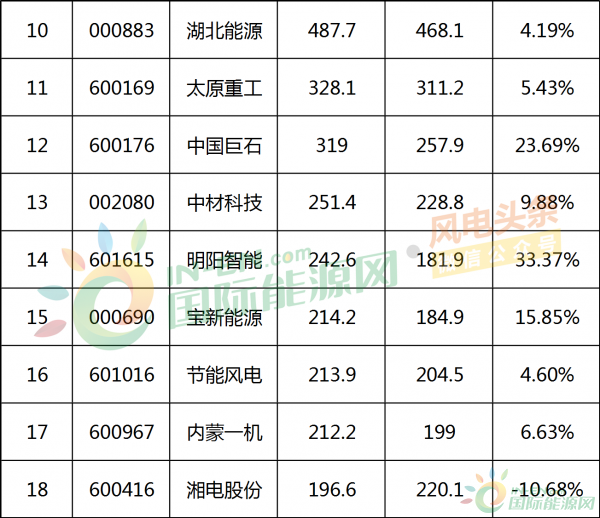The image size is (600, 518).
Task: Select stock code 000690
Action: click(x=122, y=318)
